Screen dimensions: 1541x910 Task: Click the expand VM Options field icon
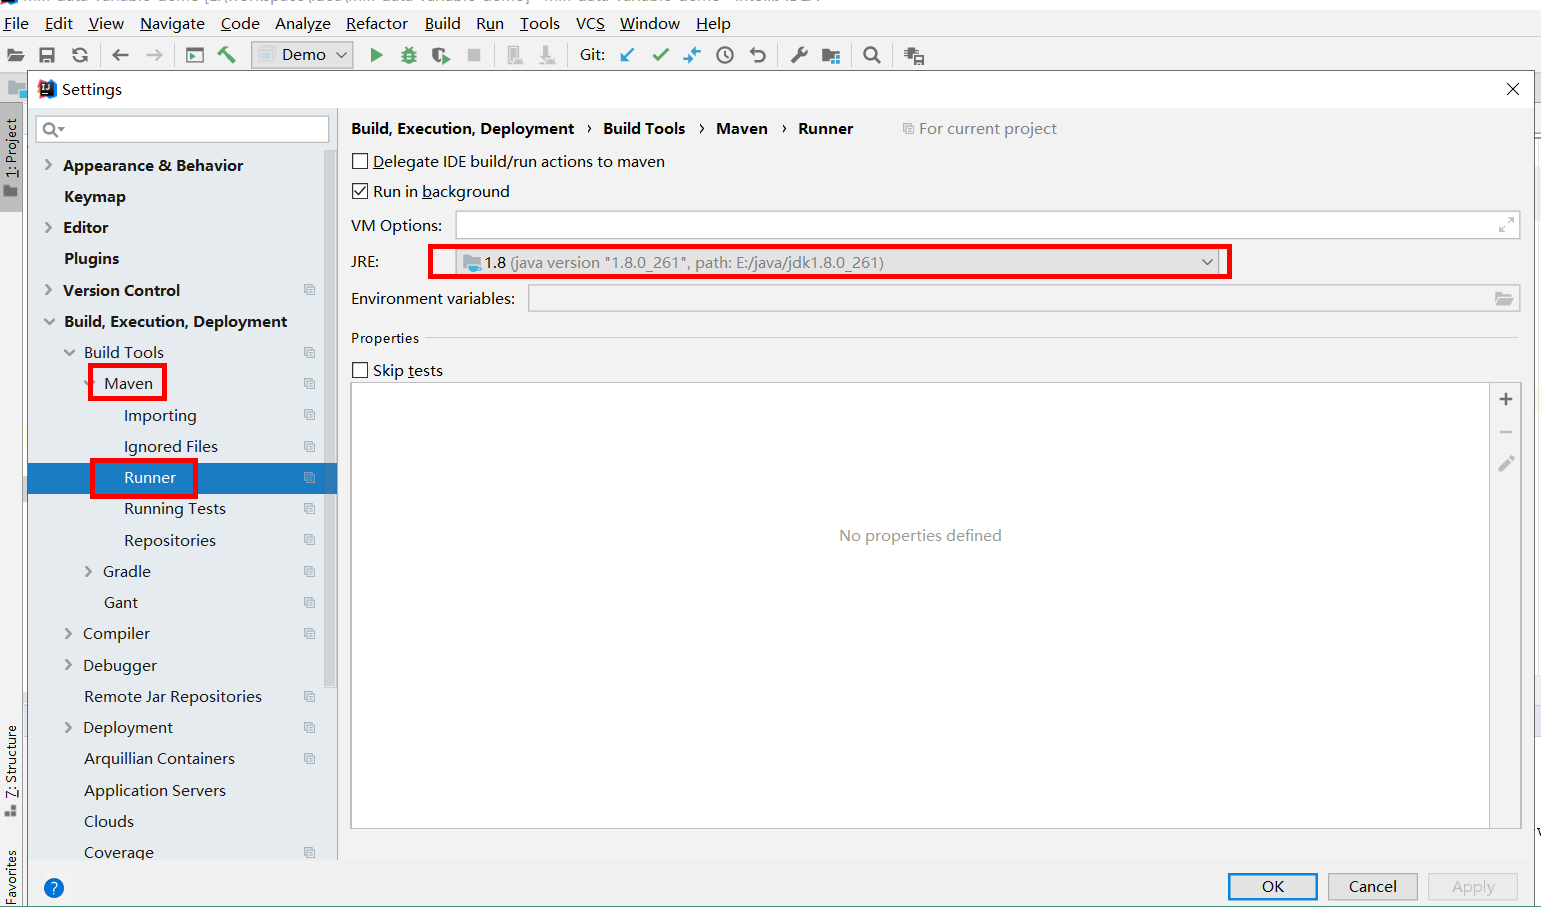point(1506,225)
